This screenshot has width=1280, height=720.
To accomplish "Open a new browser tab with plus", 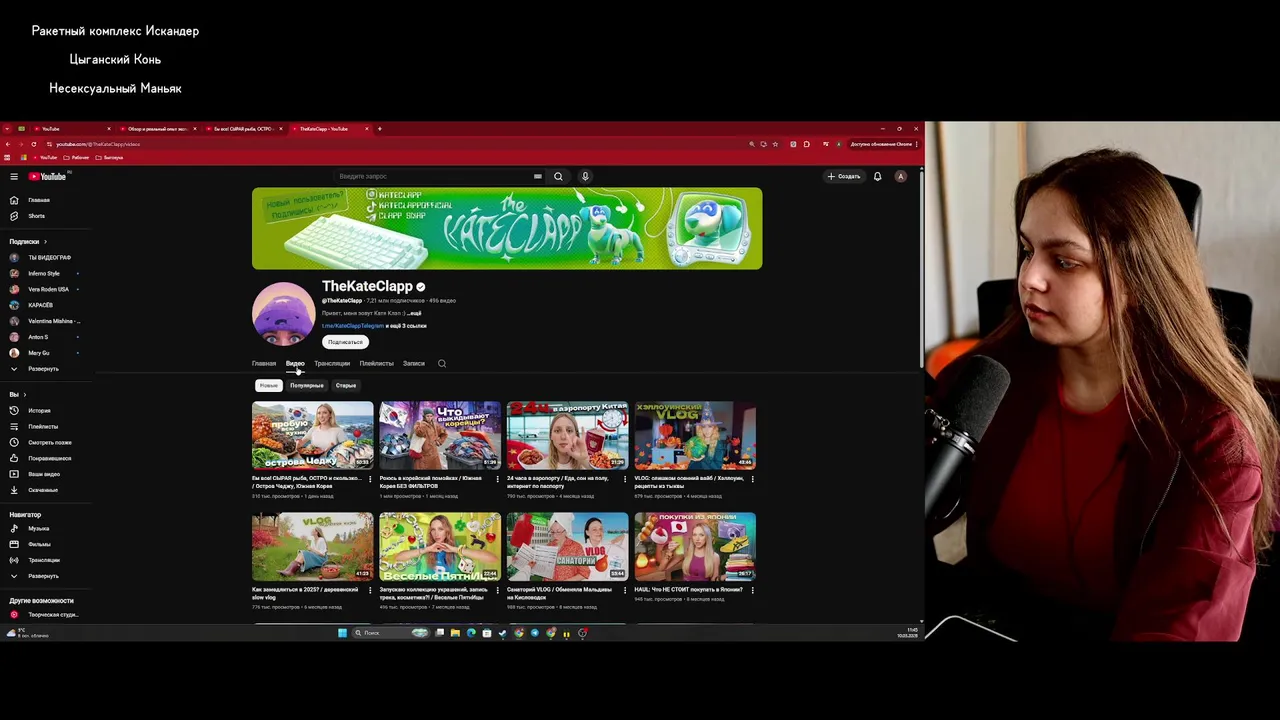I will pyautogui.click(x=379, y=129).
